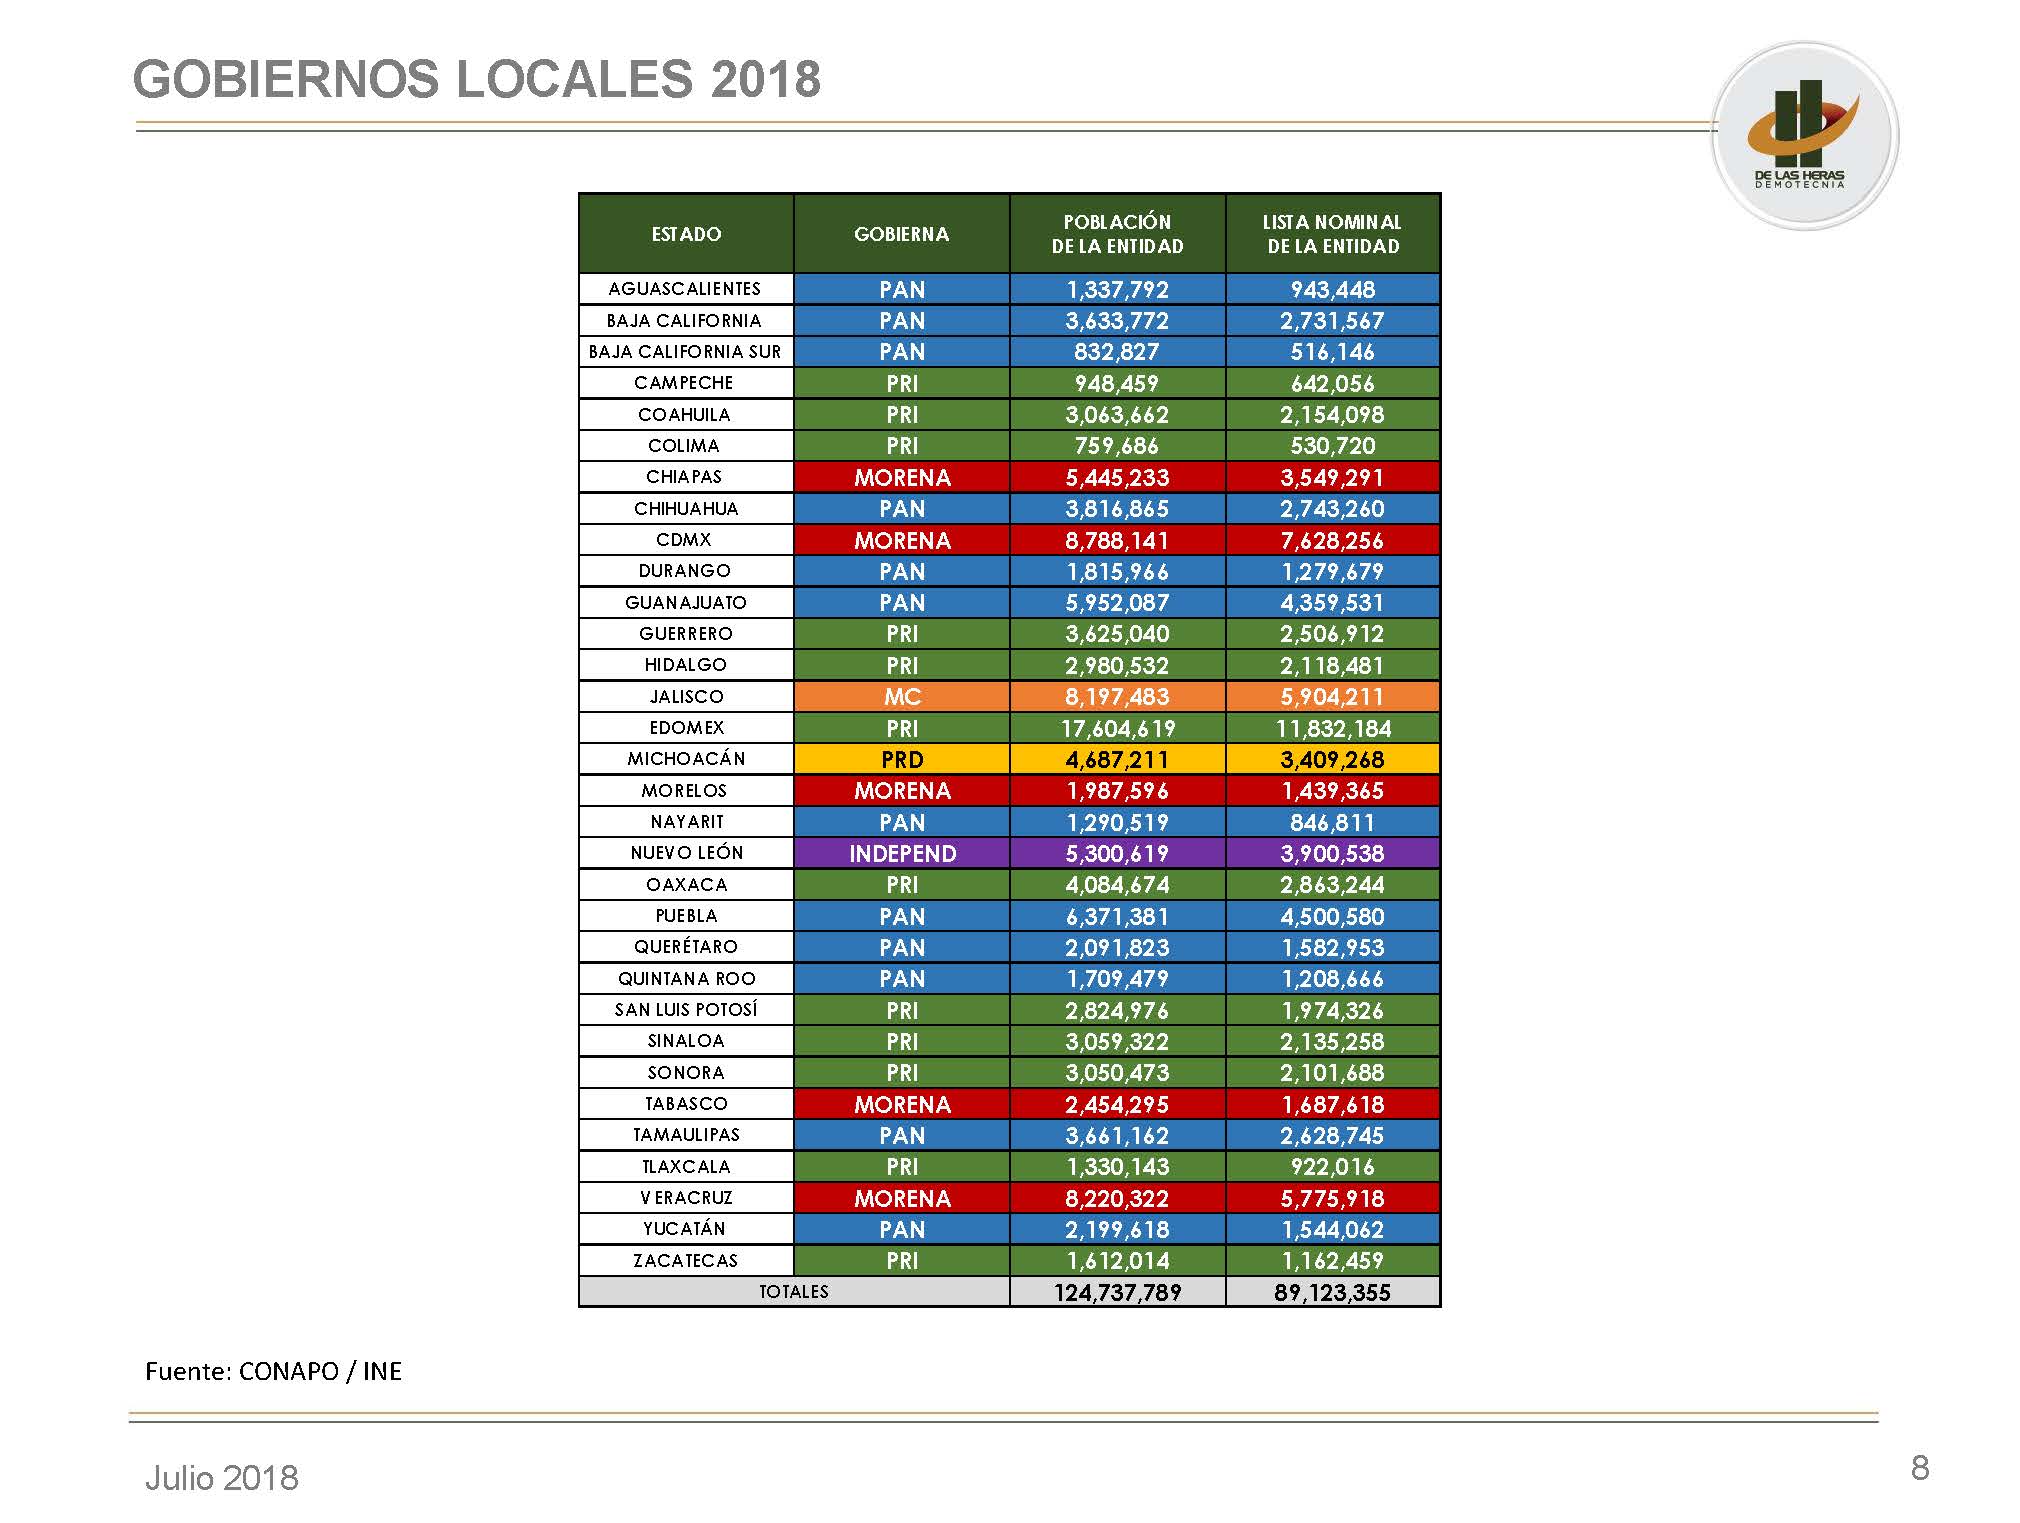Click the GOBIERNOS LOCALES 2018 title

coord(476,79)
